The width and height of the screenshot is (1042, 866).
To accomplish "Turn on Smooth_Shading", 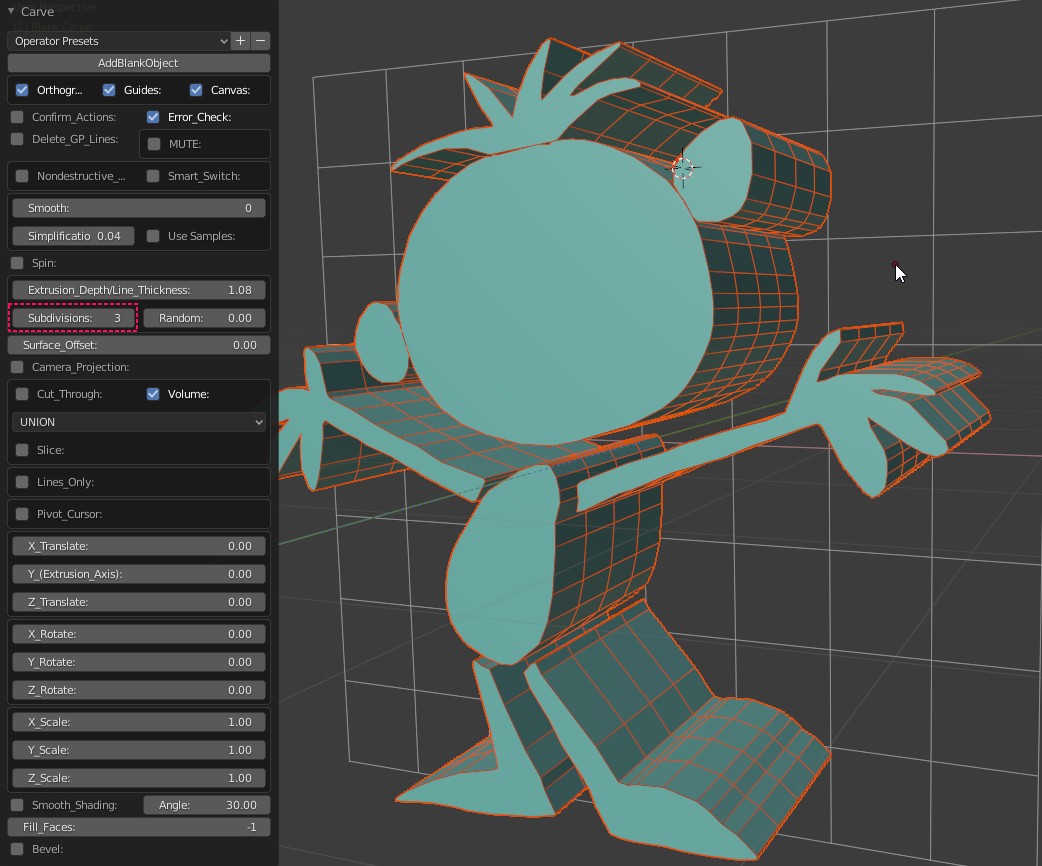I will coord(17,805).
